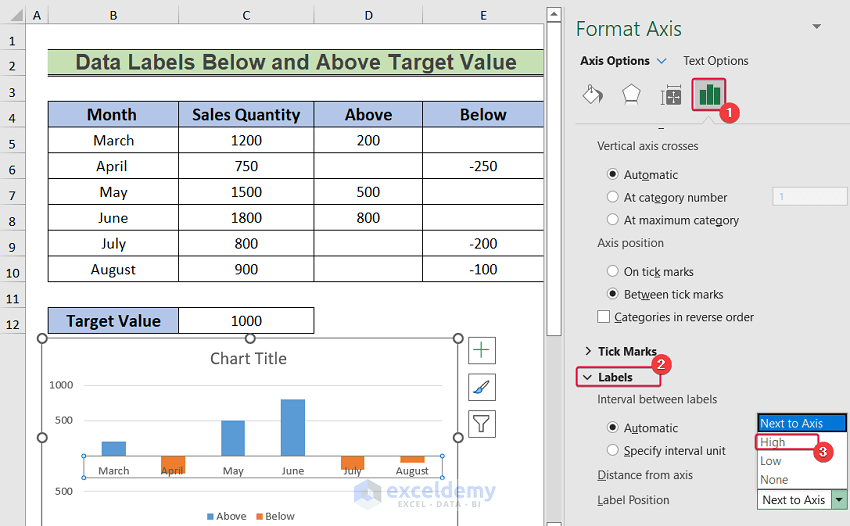The image size is (850, 526).
Task: Select Between tick marks axis position
Action: (613, 294)
